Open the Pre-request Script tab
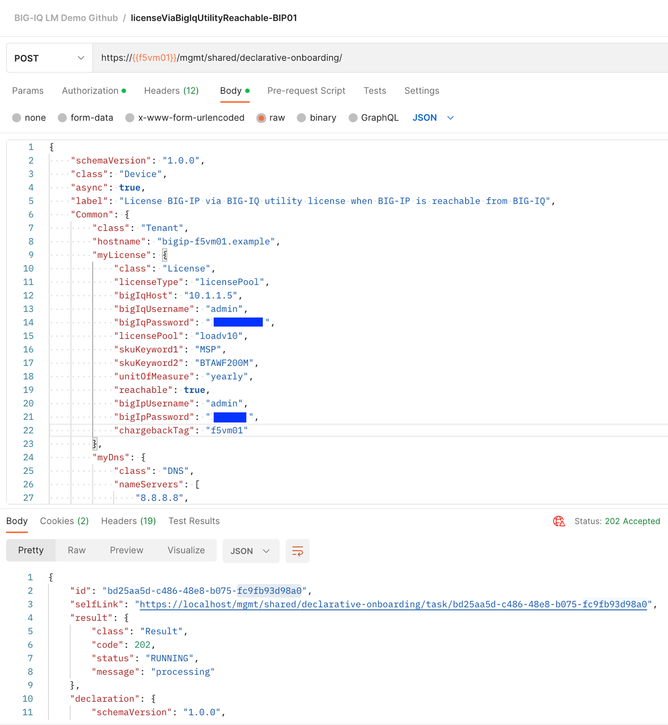668x725 pixels. coord(306,91)
